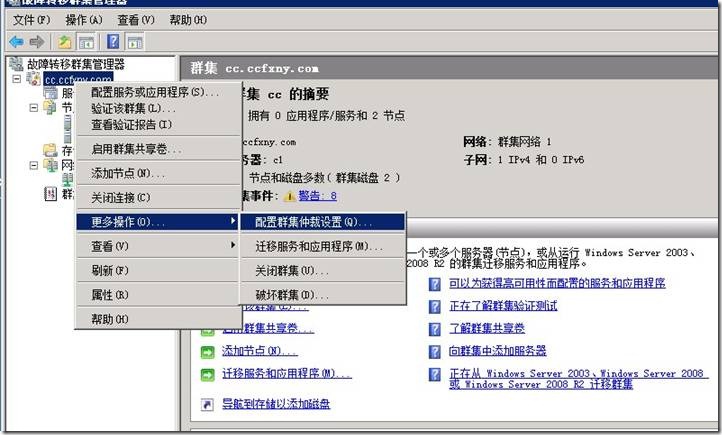Image resolution: width=722 pixels, height=435 pixels.
Task: Choose 刷新(F) in context menu
Action: tap(158, 271)
